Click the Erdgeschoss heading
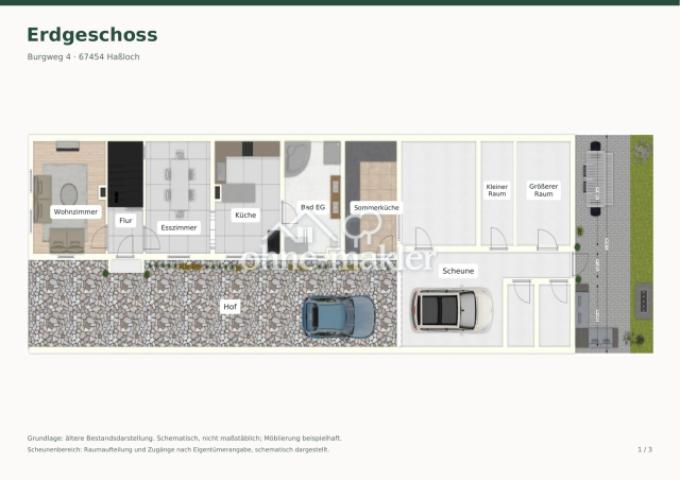The image size is (680, 480). click(92, 35)
